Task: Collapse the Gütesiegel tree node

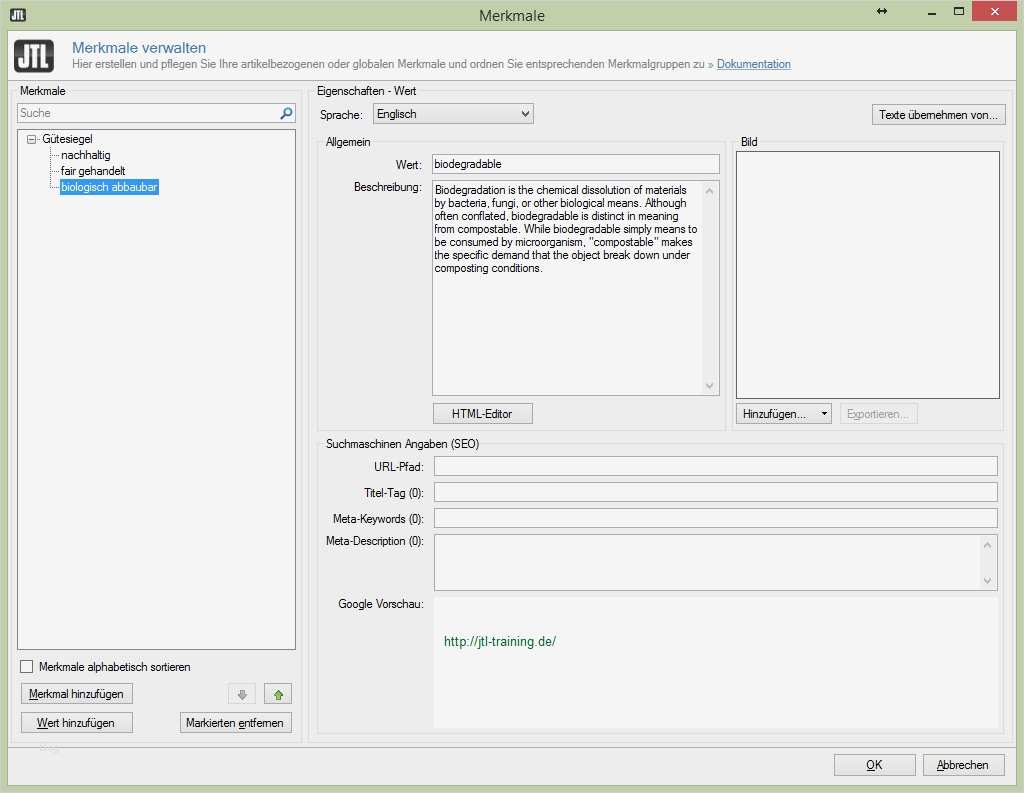Action: click(32, 140)
